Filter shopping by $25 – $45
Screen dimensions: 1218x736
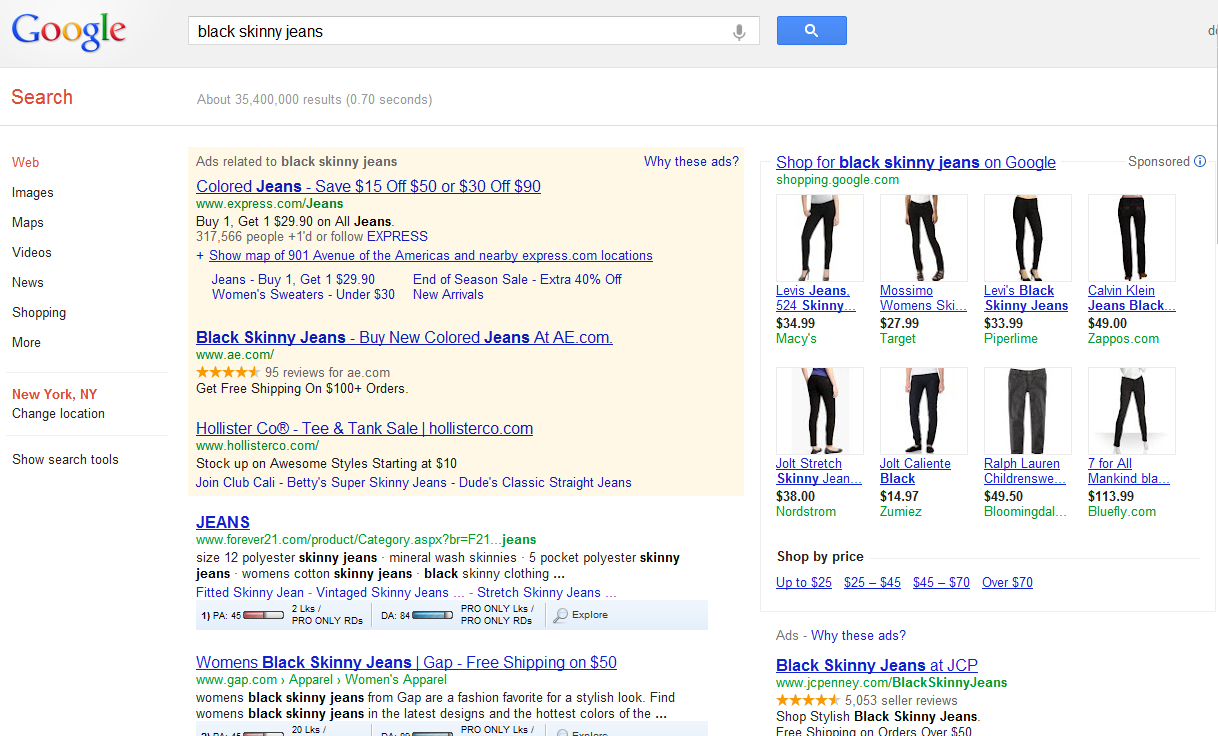tap(872, 582)
